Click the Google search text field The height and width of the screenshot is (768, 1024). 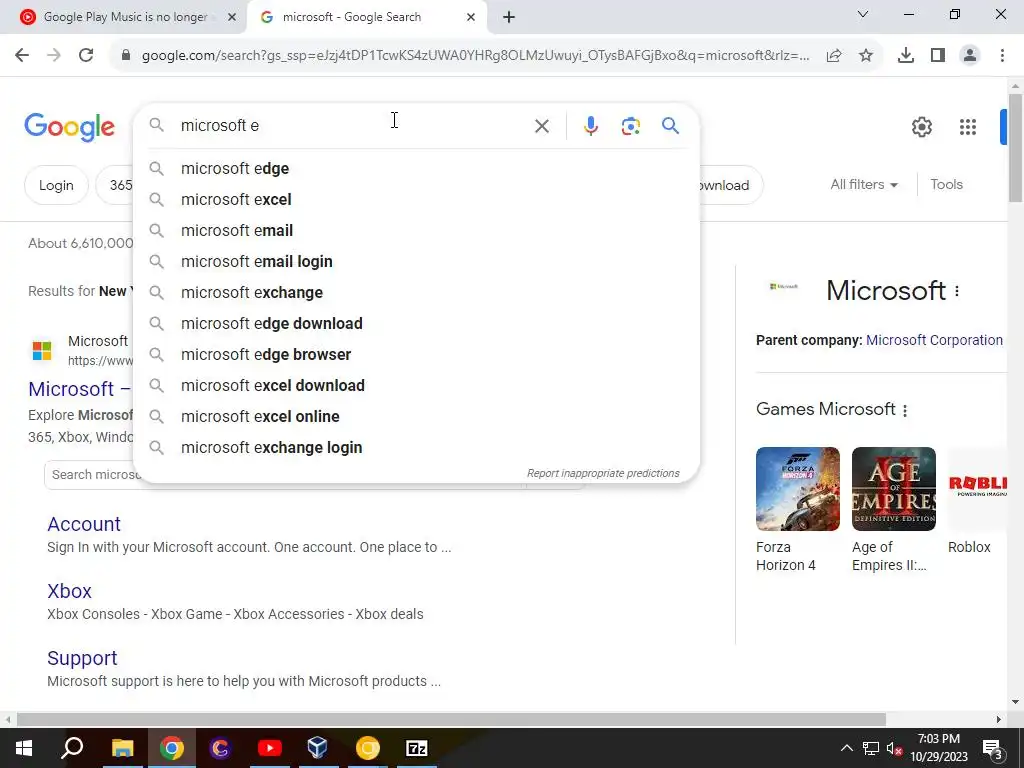pos(353,125)
